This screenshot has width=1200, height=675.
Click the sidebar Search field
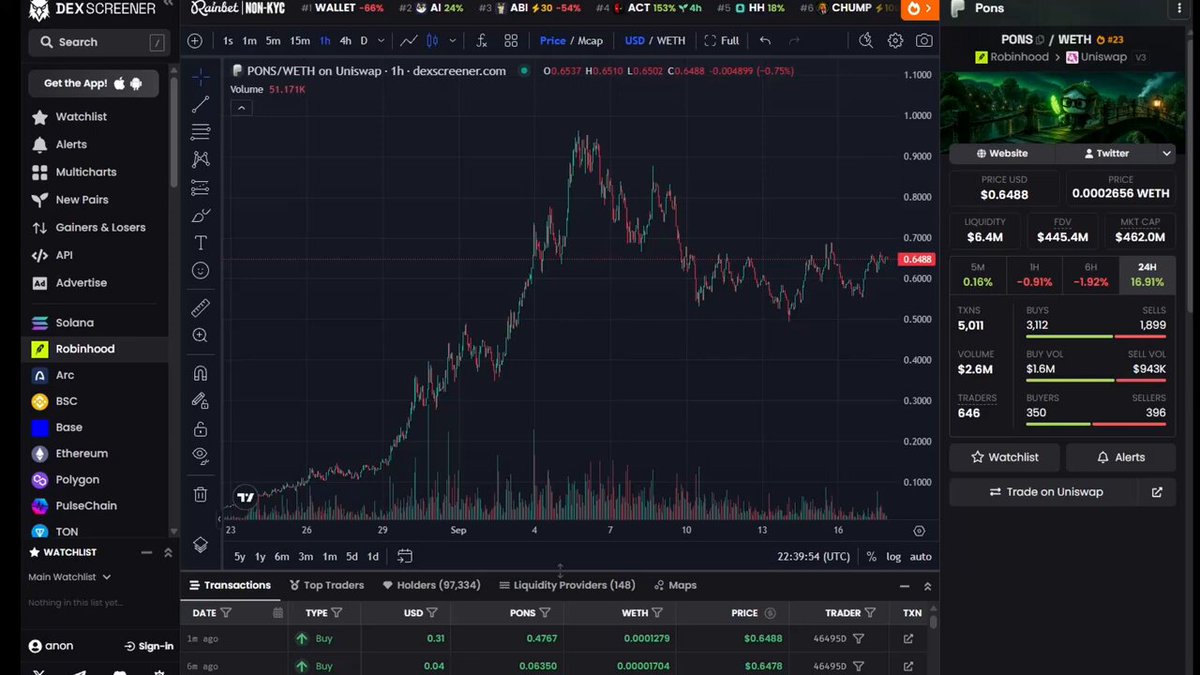[98, 42]
